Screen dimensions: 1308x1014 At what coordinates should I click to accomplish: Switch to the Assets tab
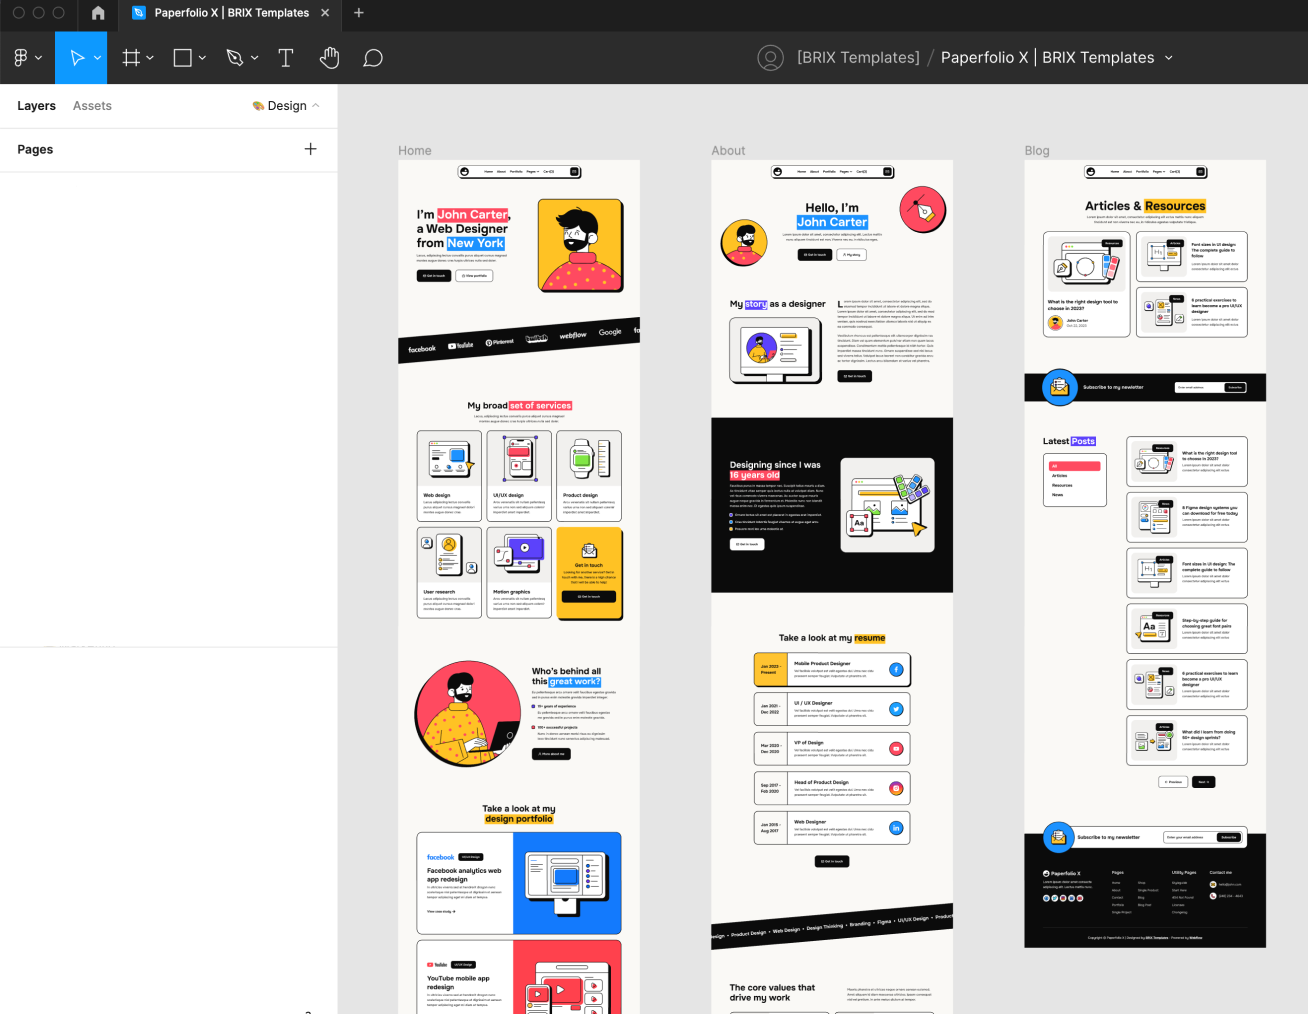[92, 106]
